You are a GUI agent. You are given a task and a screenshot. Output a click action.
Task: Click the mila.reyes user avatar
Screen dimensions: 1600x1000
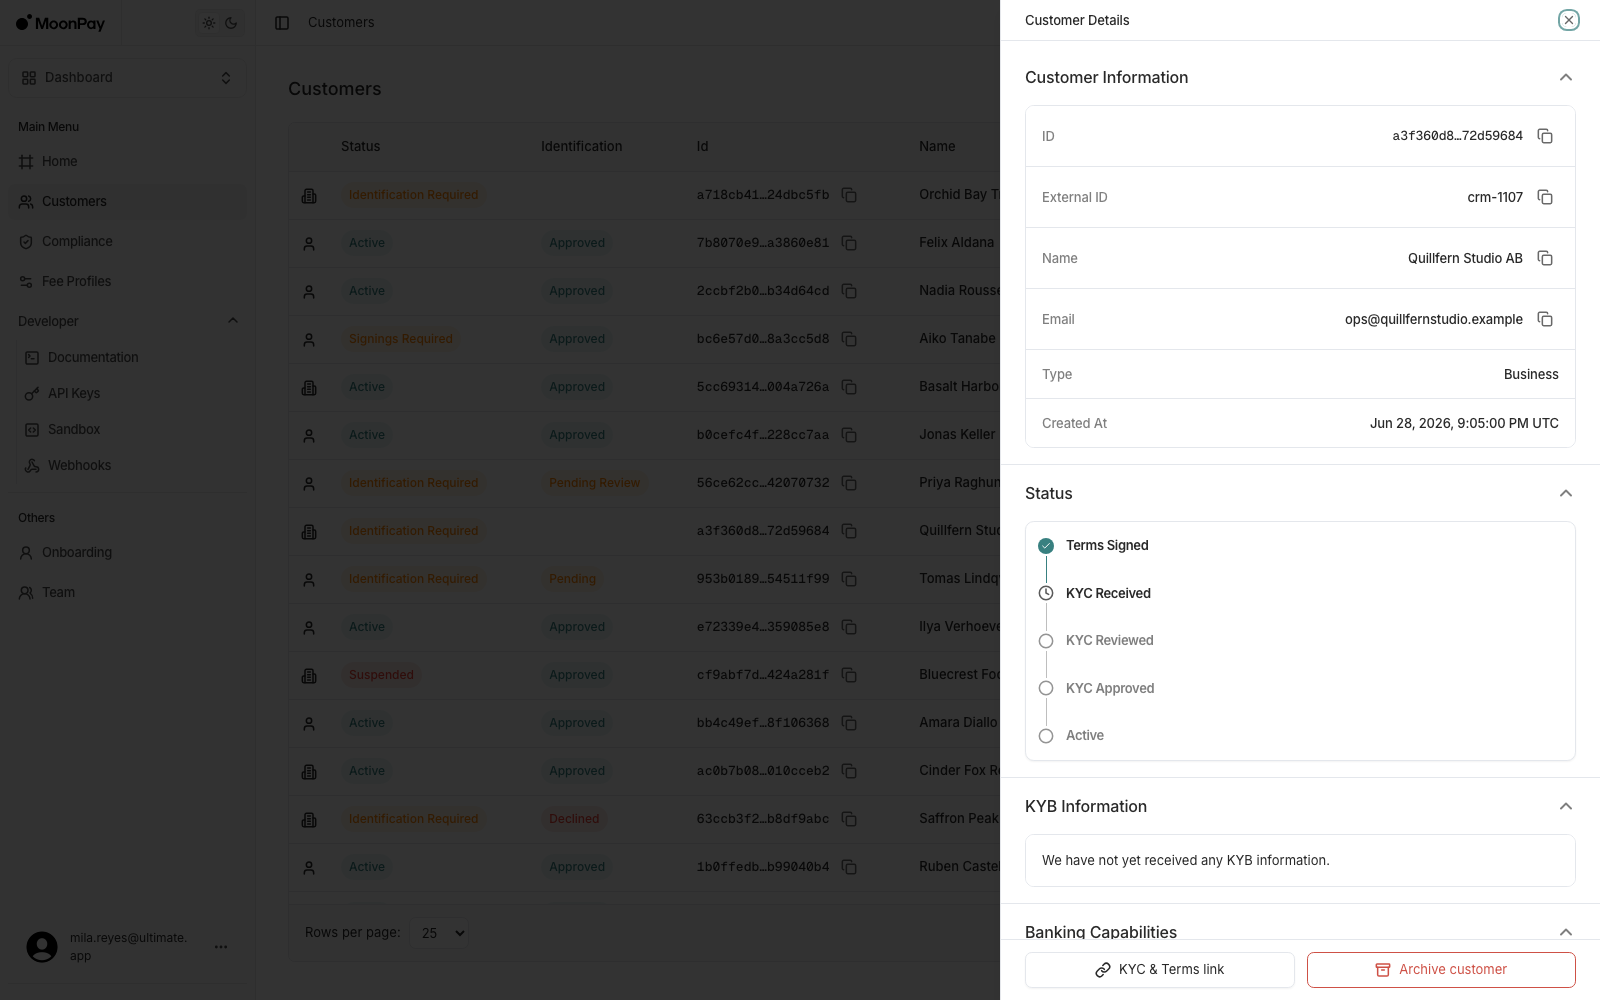[x=42, y=947]
